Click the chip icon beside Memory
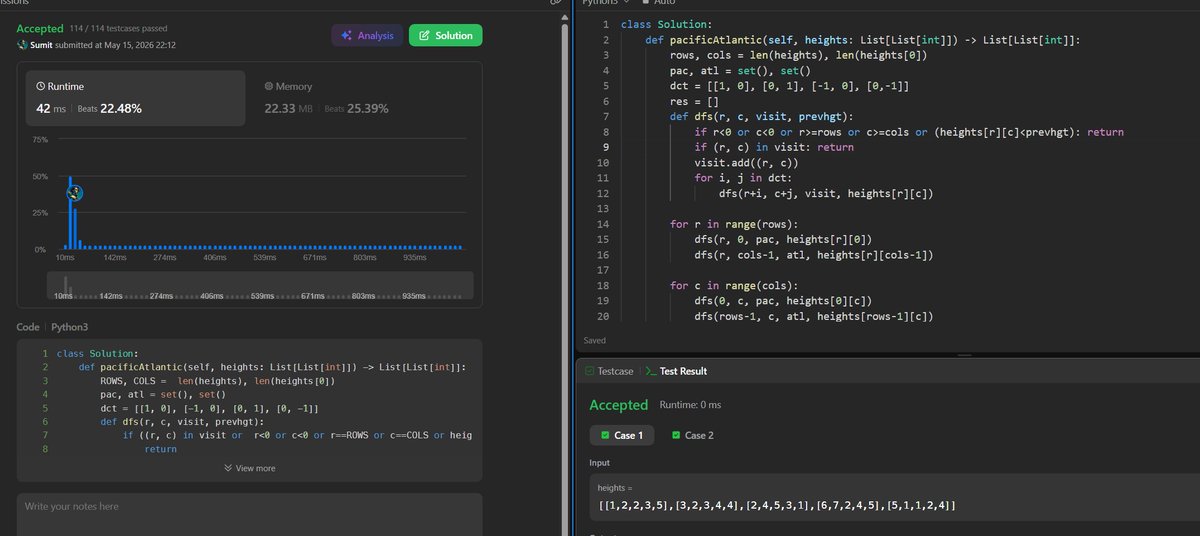 coord(268,87)
